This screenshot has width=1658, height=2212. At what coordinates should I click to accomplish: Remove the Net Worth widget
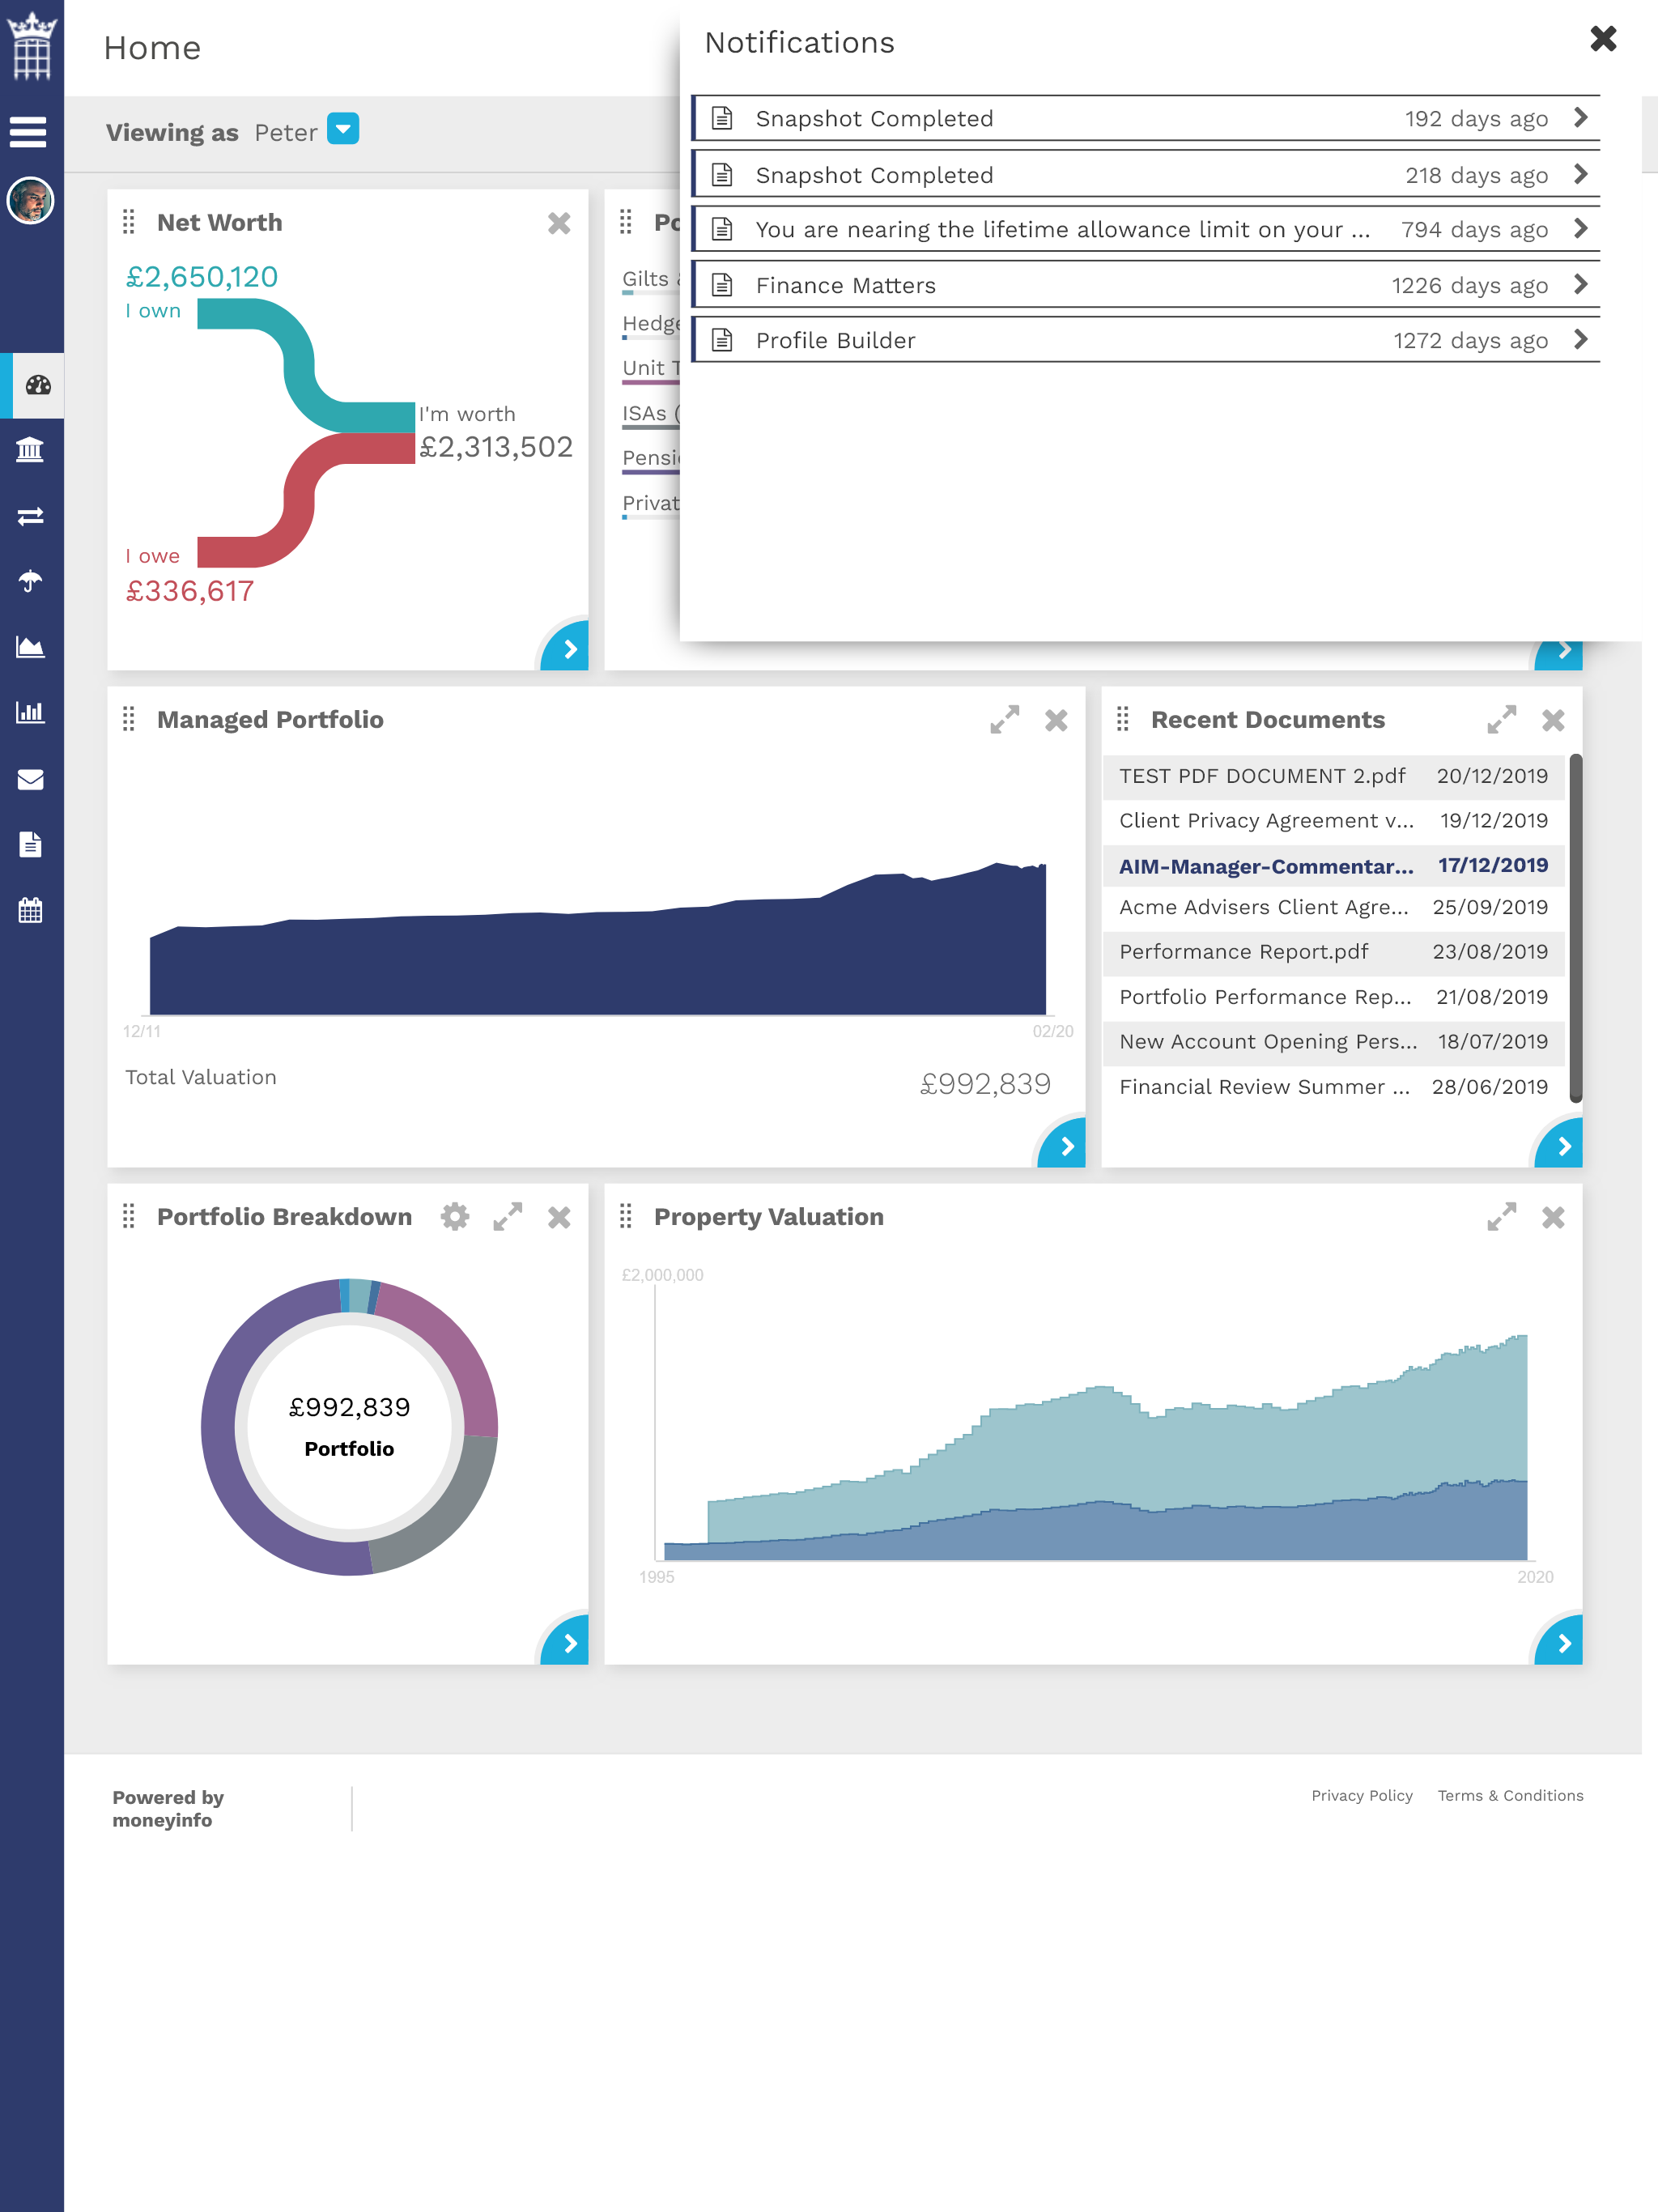[559, 223]
